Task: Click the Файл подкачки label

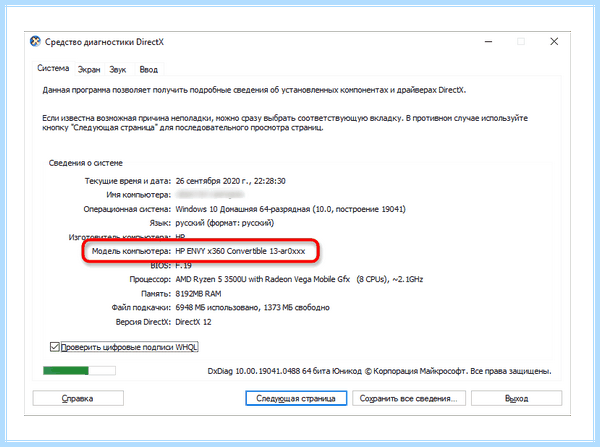Action: point(141,307)
